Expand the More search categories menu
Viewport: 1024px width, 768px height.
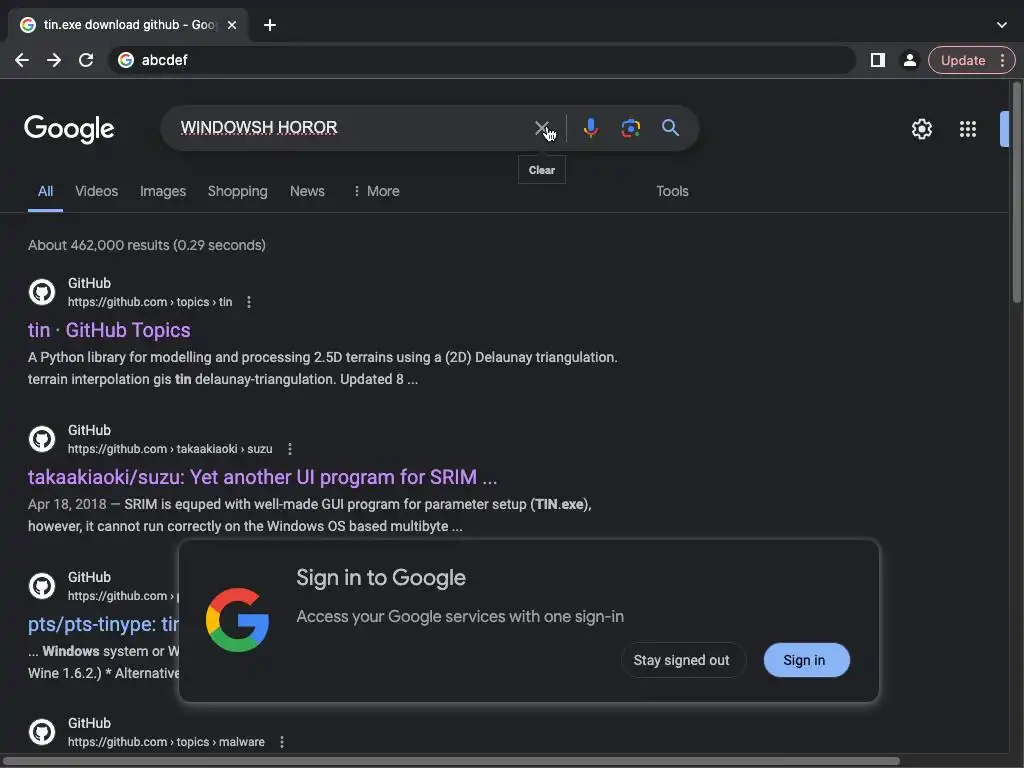coord(376,191)
